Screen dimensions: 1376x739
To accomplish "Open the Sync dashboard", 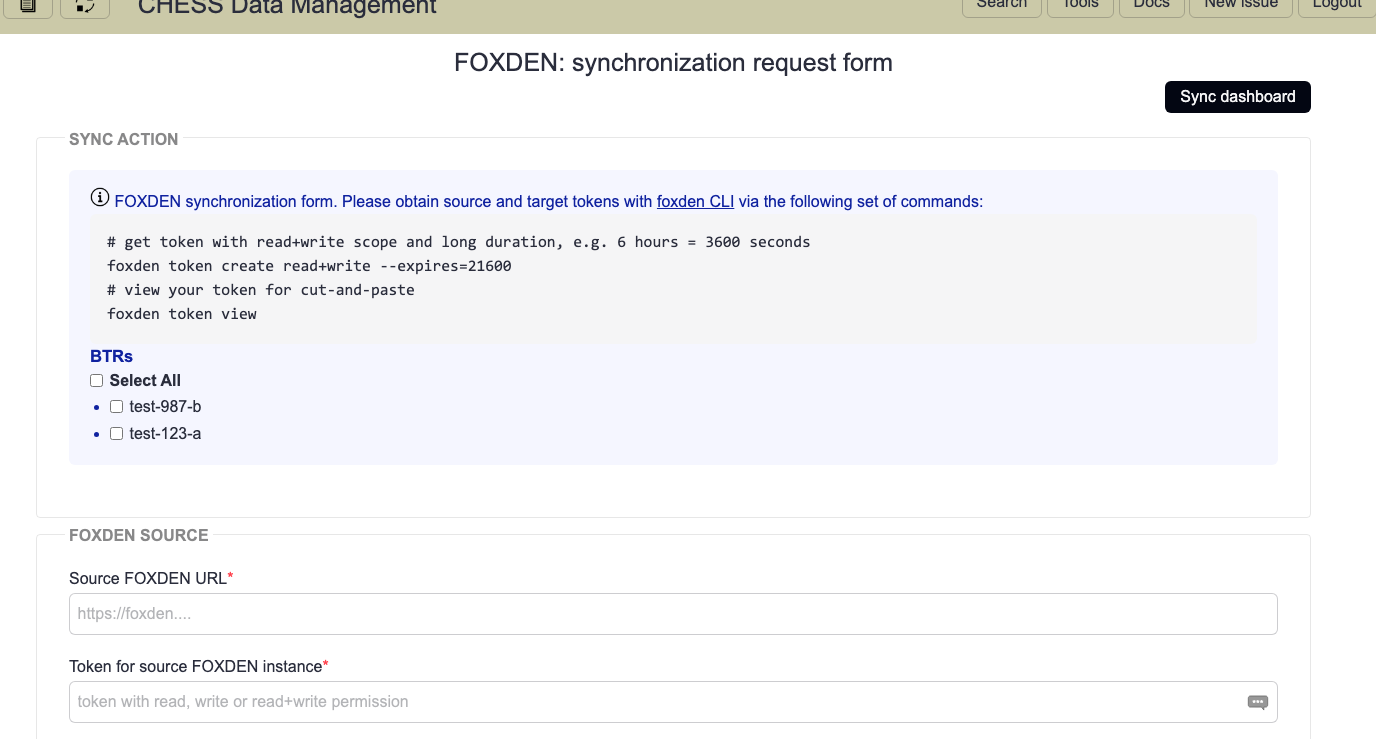I will coord(1237,97).
